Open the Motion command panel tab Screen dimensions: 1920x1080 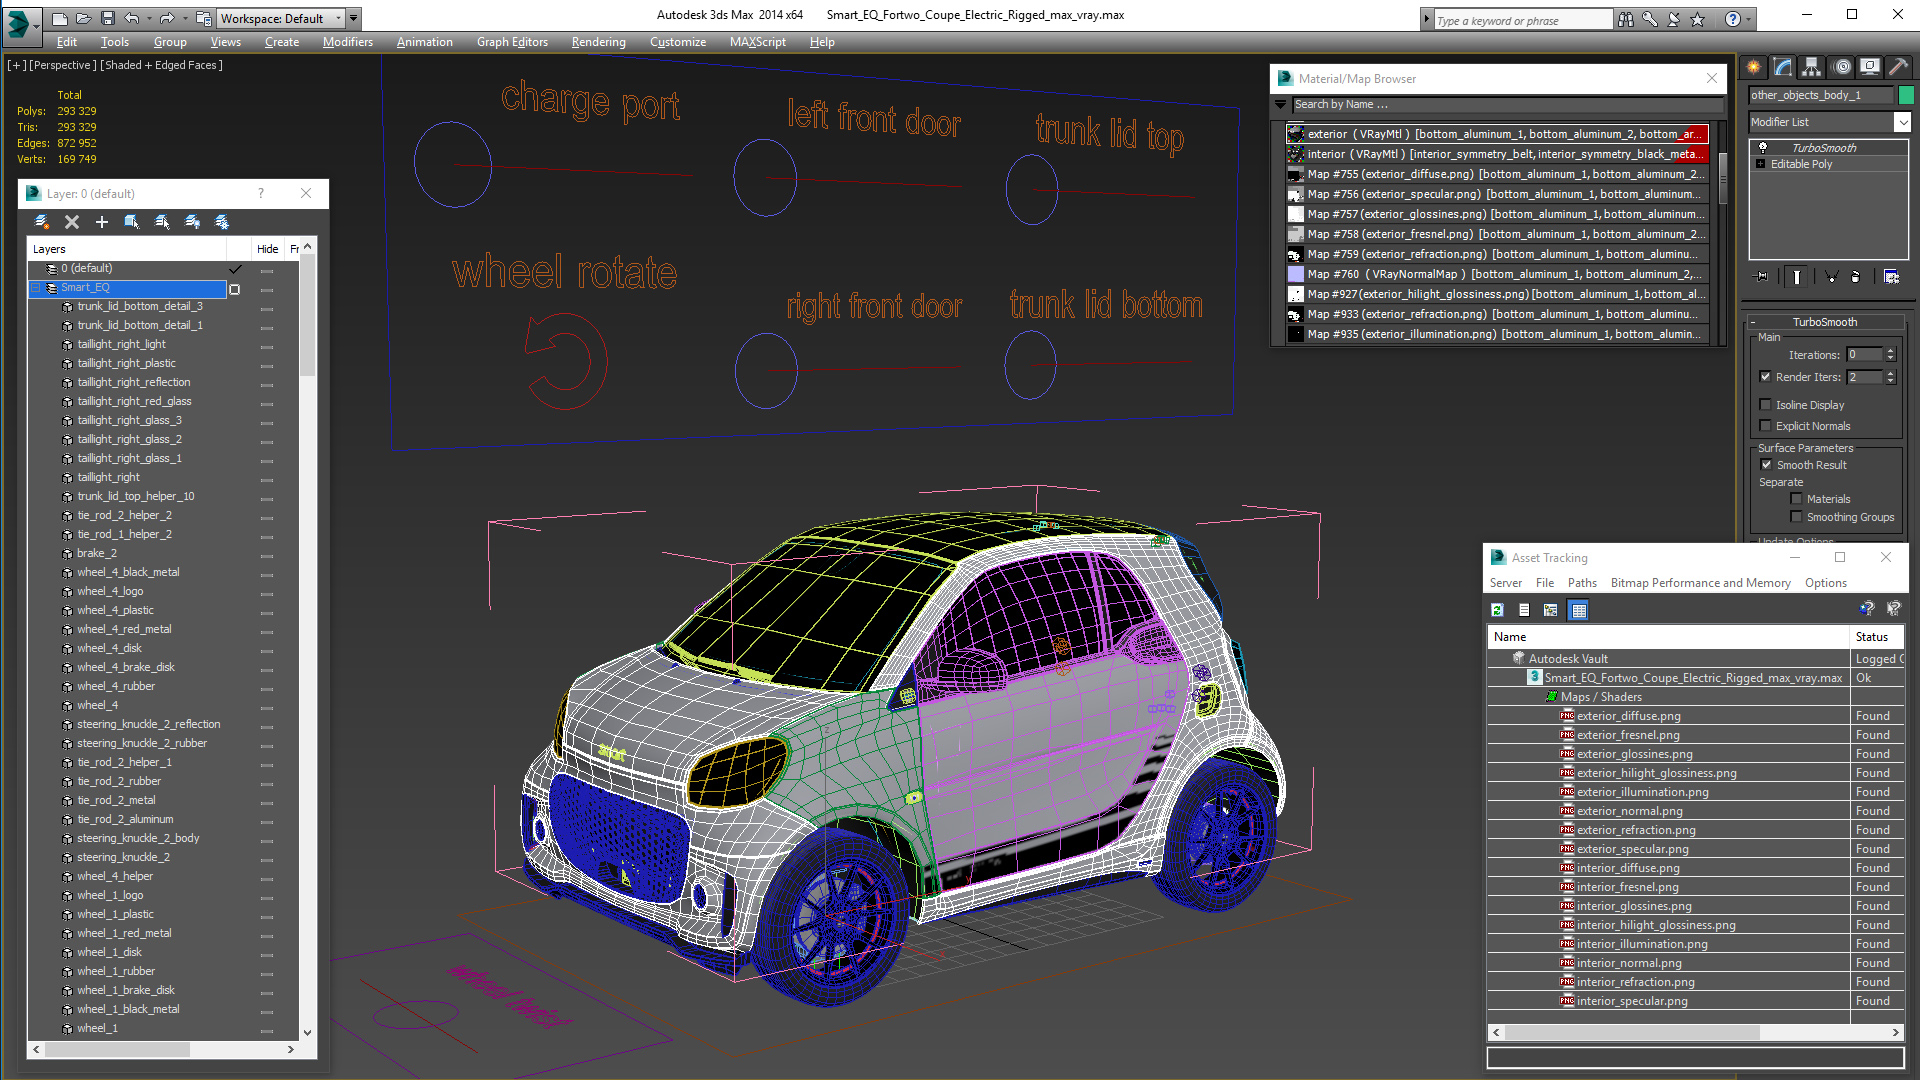1842,67
